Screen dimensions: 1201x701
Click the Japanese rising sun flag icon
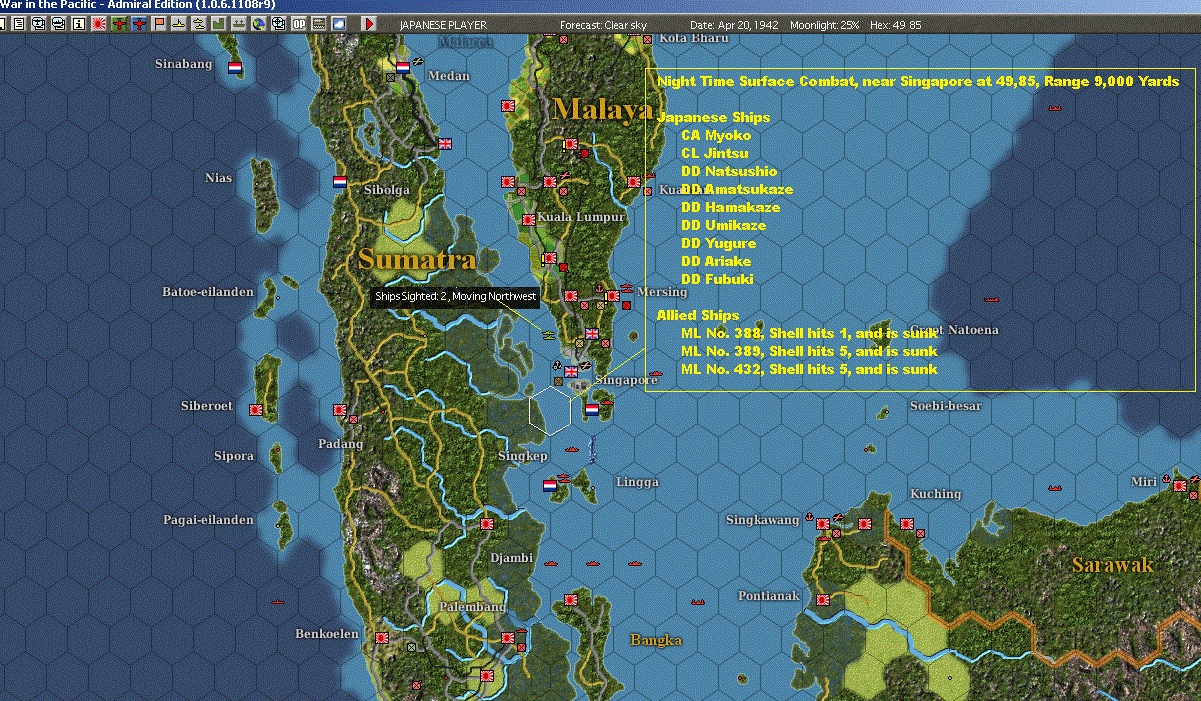tap(99, 23)
